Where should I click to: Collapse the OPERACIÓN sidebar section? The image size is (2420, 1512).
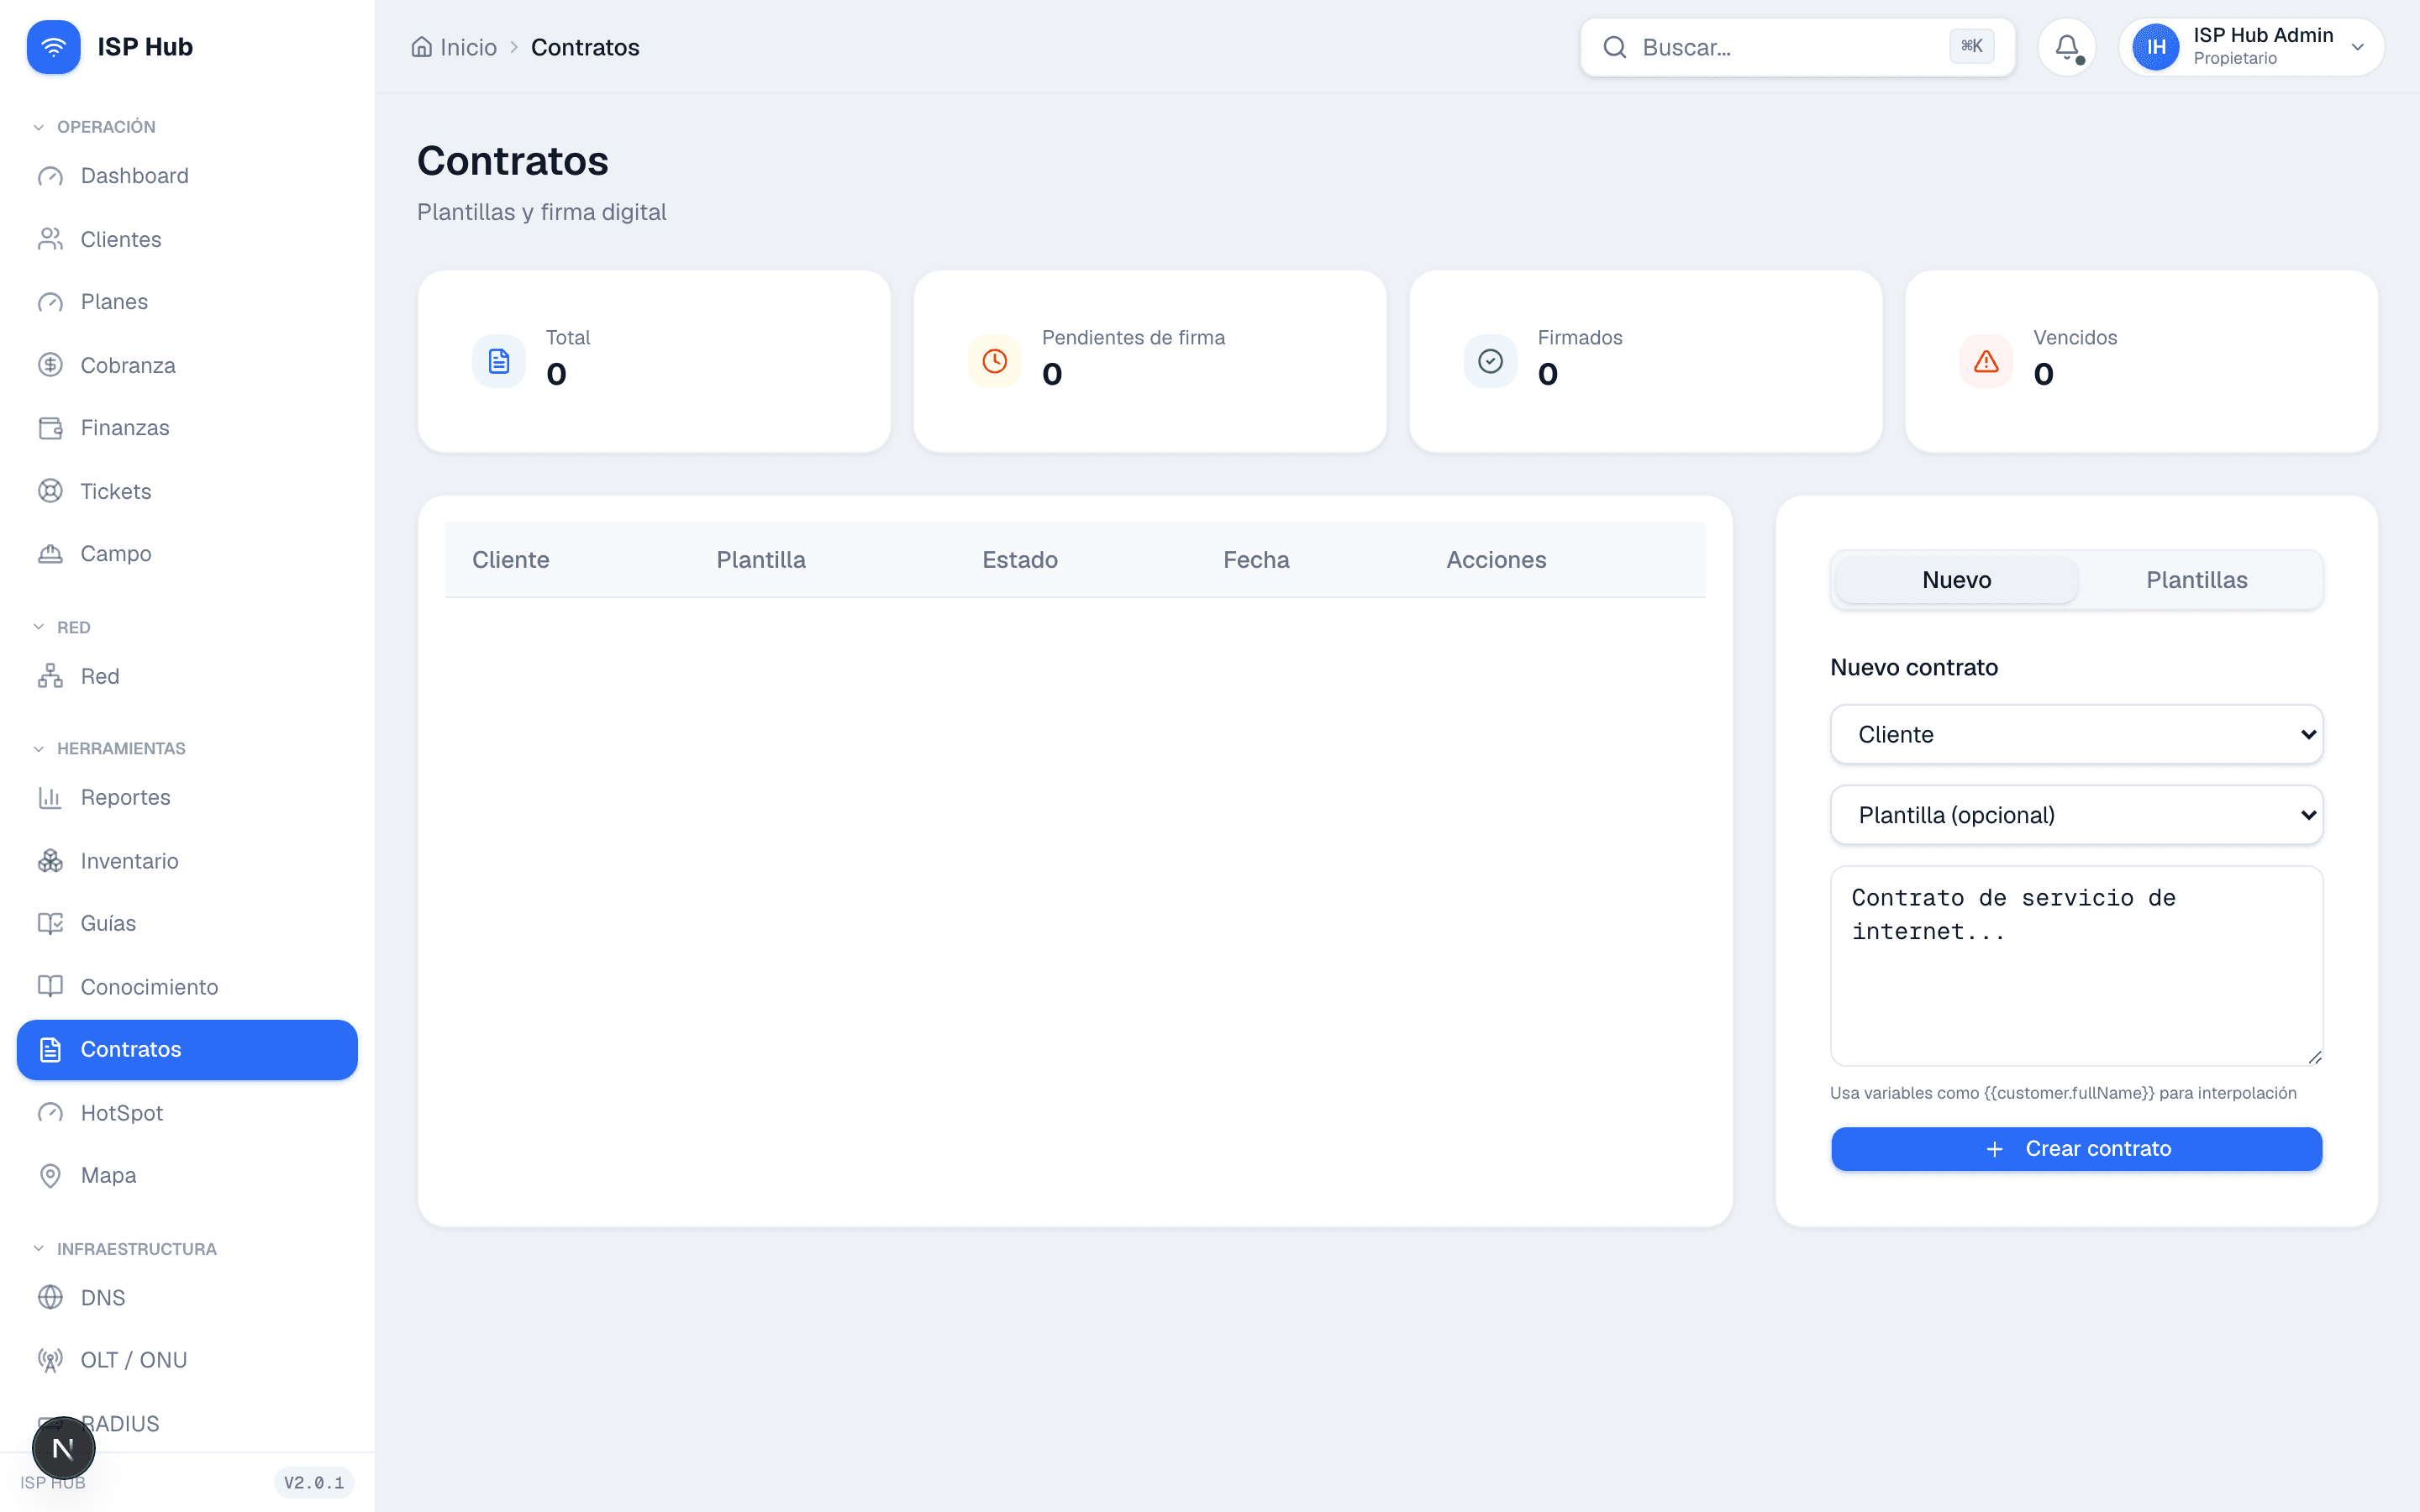point(95,127)
